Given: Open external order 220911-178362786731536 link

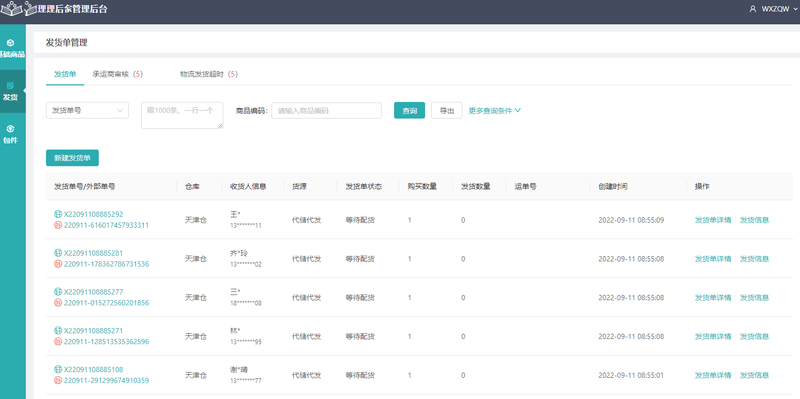Looking at the screenshot, I should pos(106,264).
